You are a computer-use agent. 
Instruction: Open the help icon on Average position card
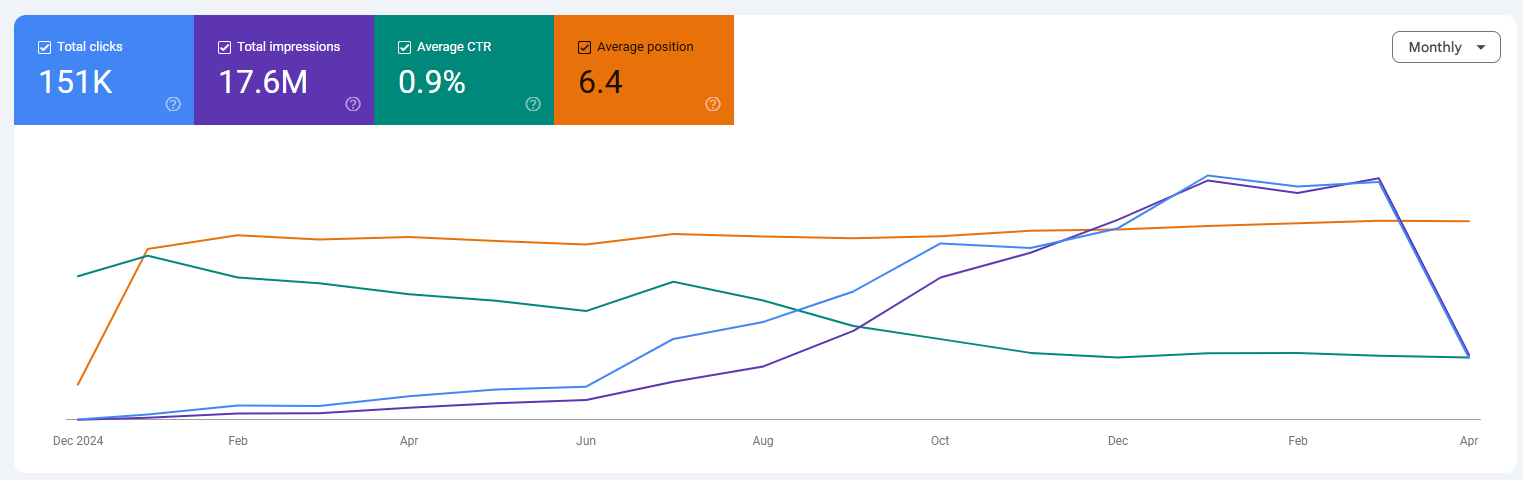point(713,104)
